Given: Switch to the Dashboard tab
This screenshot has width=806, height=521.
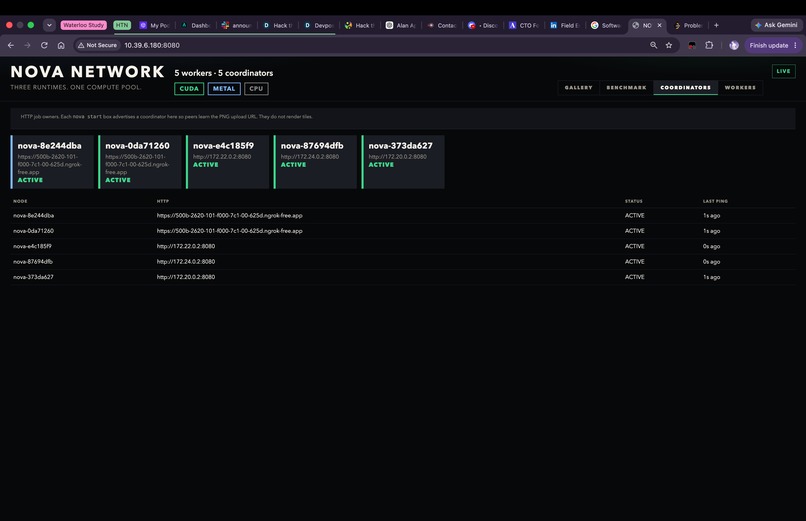Looking at the screenshot, I should tap(196, 25).
